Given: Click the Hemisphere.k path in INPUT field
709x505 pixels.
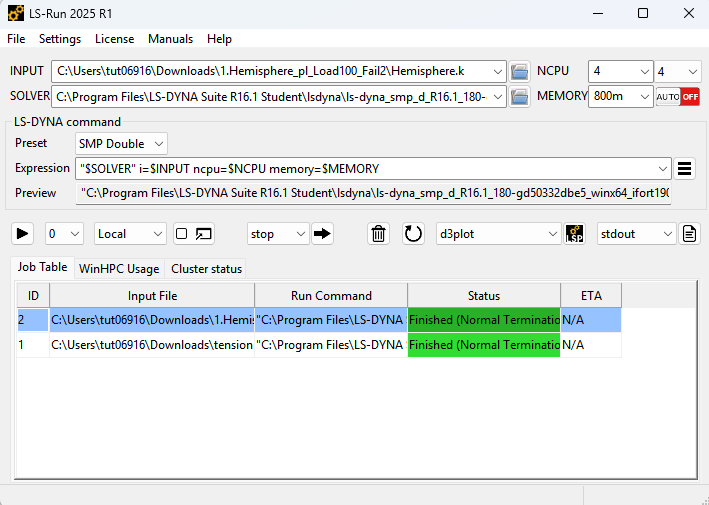Looking at the screenshot, I should coord(260,71).
